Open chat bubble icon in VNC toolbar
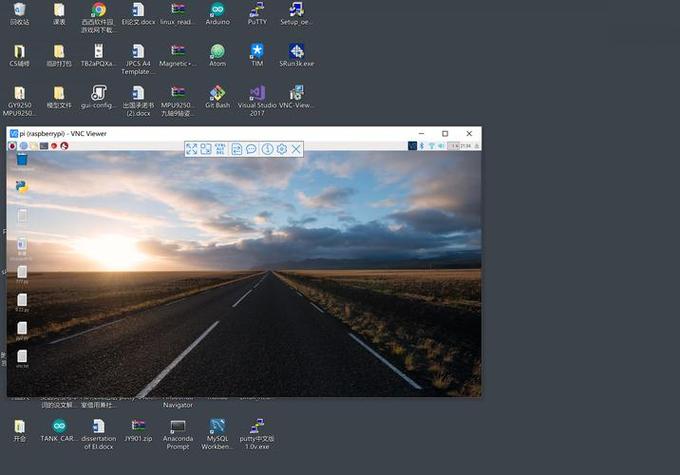Viewport: 680px width, 475px height. point(251,149)
